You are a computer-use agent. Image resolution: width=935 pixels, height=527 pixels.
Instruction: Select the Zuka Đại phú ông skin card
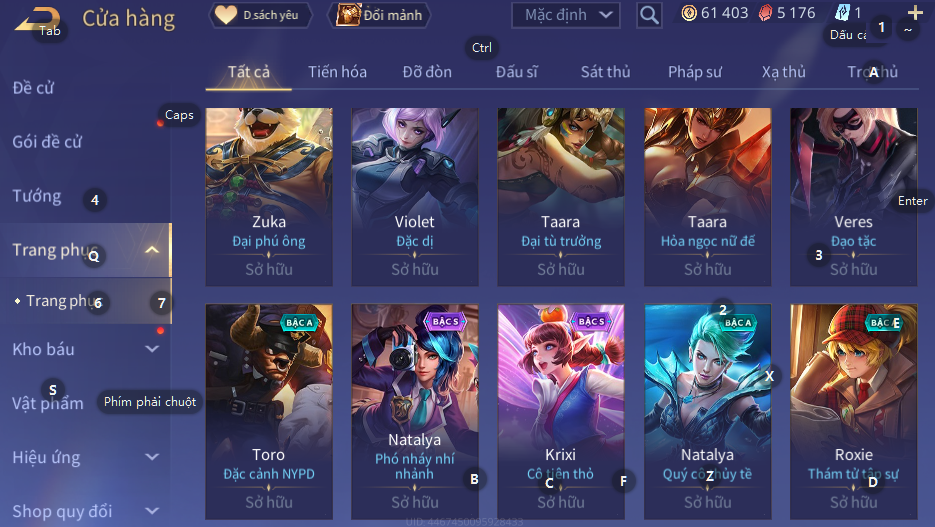[x=269, y=197]
